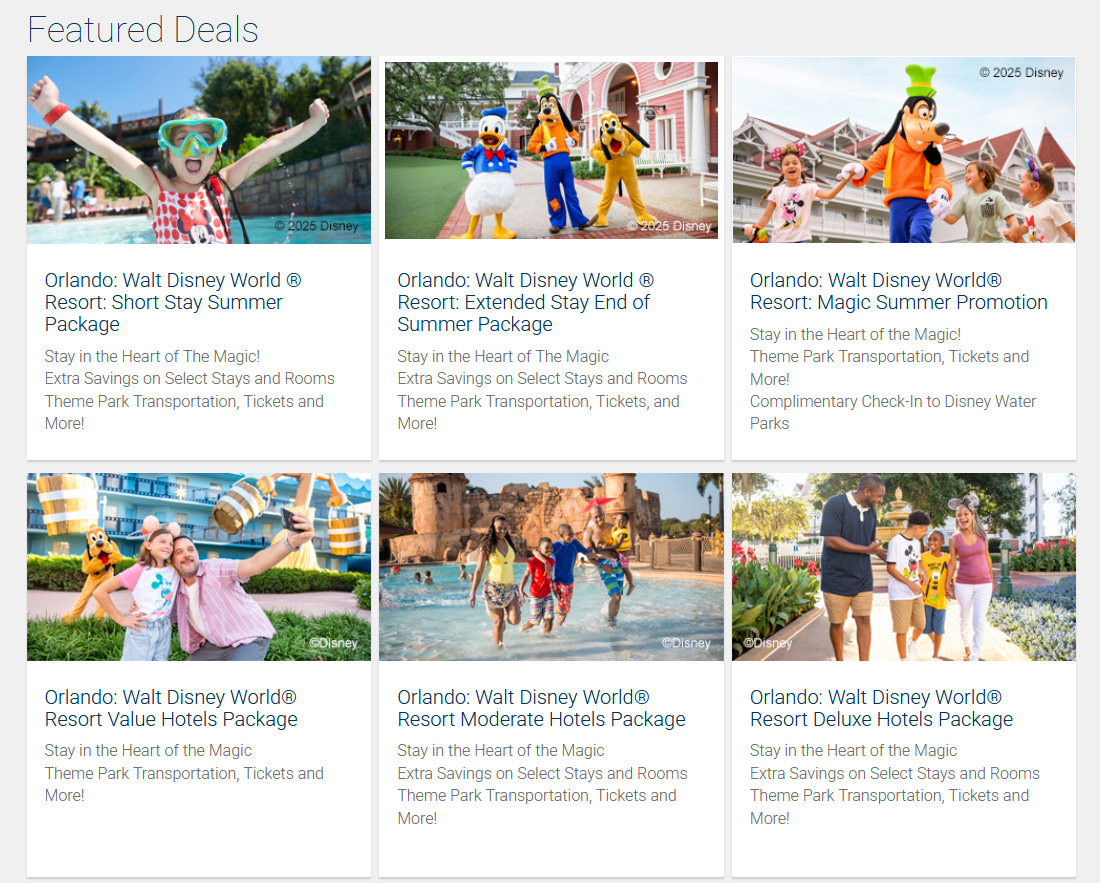Open the Moderate Hotels Package thumbnail image
1100x883 pixels.
point(551,567)
